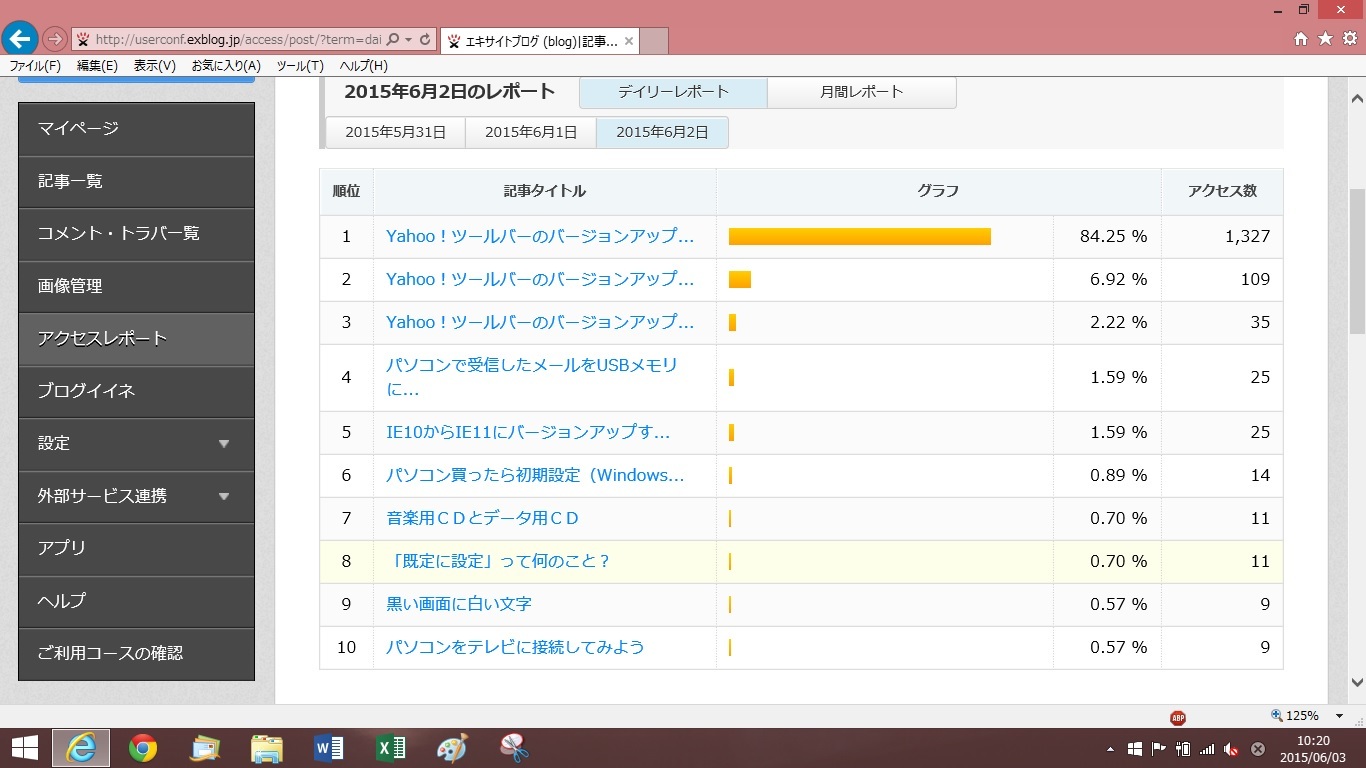Click the address bar search magnifier icon
1366x768 pixels.
pyautogui.click(x=393, y=40)
